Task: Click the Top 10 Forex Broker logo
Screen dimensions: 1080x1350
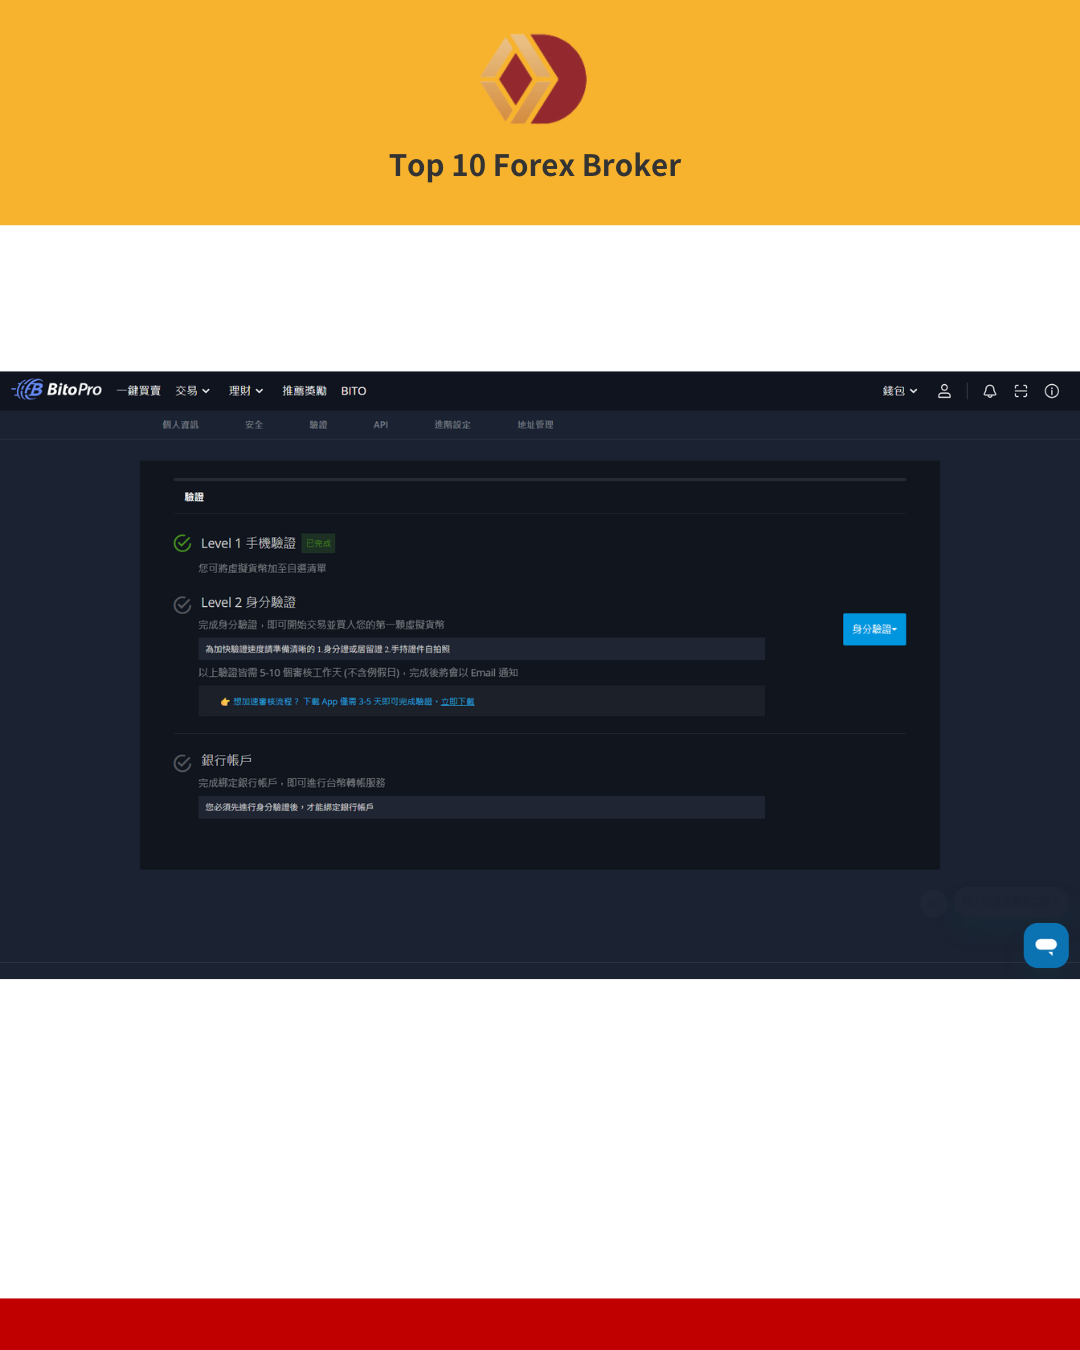Action: [x=534, y=79]
